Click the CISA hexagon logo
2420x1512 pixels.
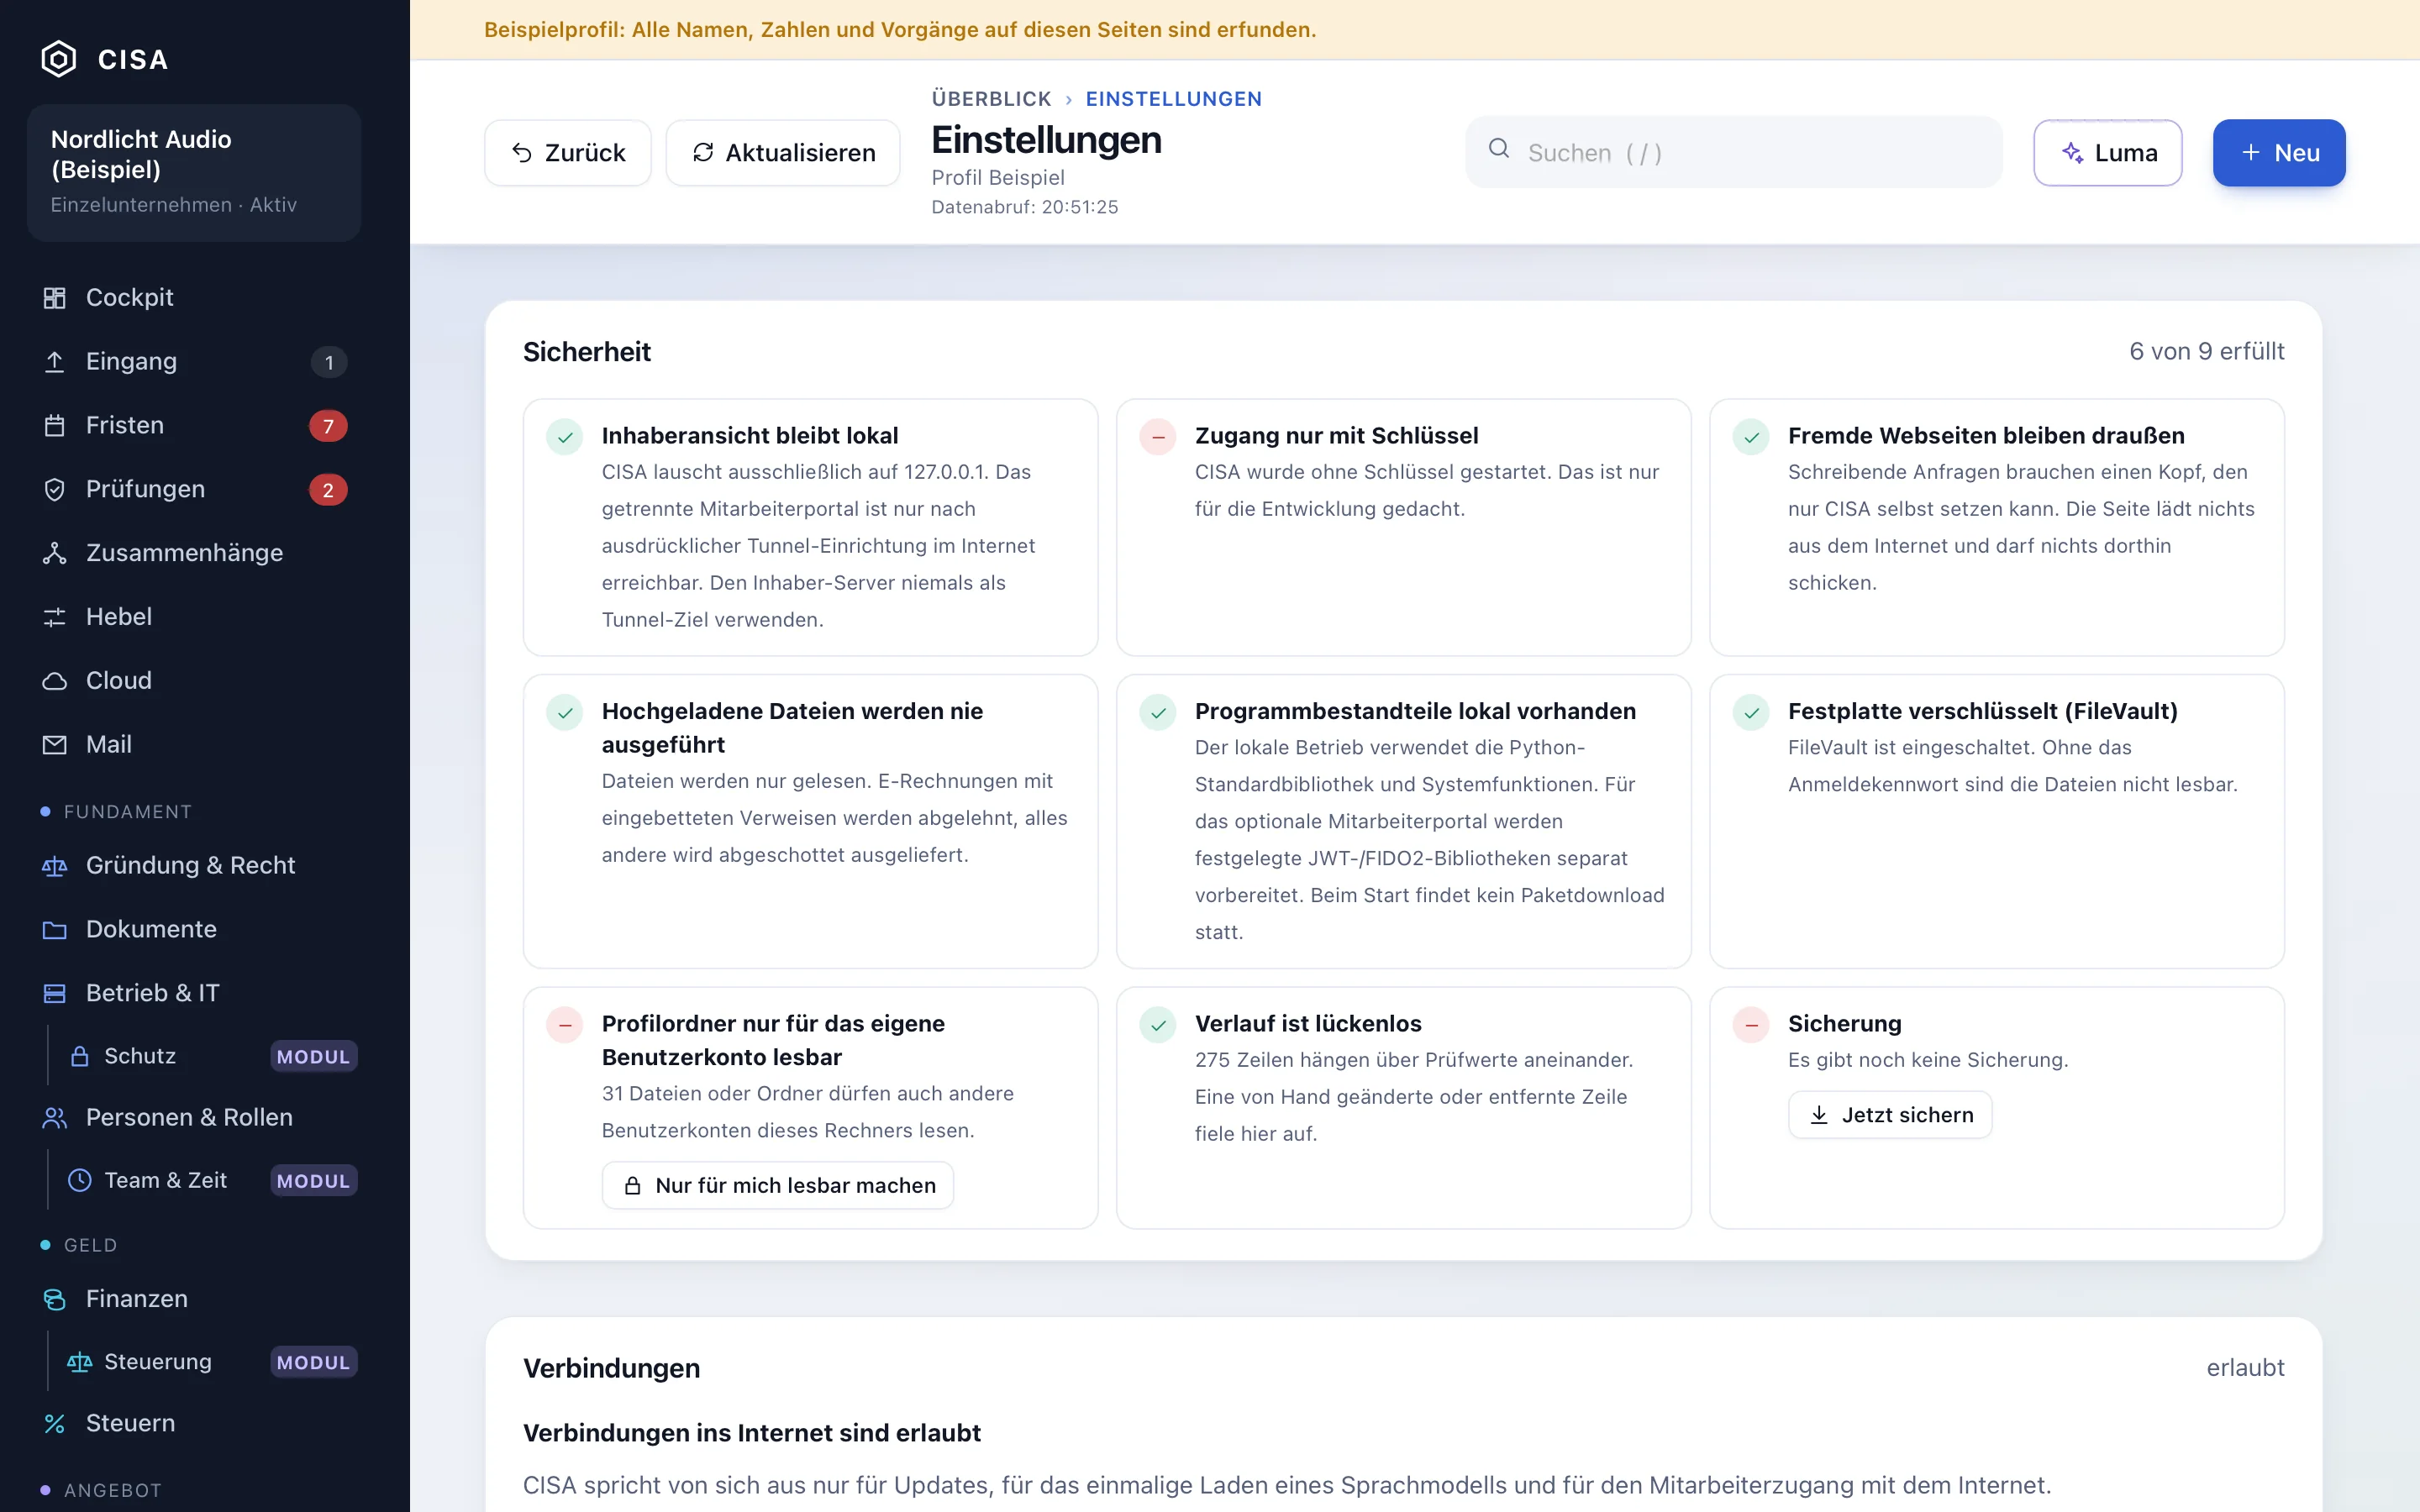point(59,59)
